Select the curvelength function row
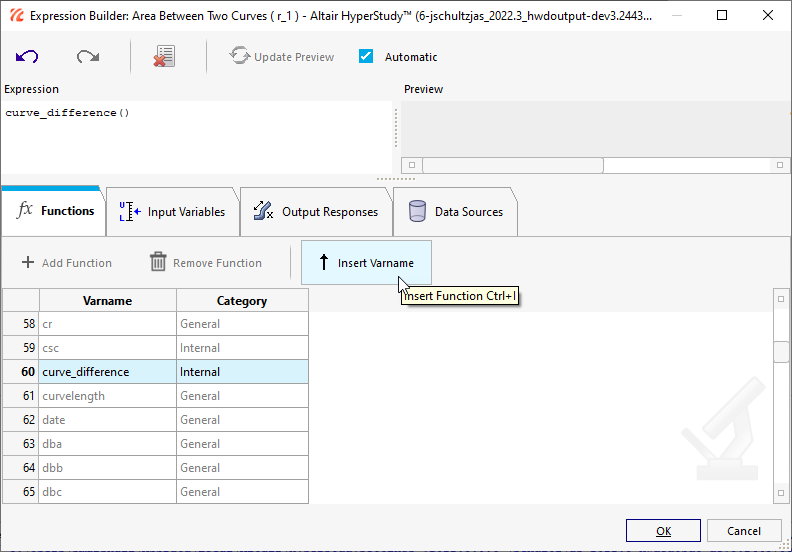Screen dimensions: 792x552 (x=107, y=396)
